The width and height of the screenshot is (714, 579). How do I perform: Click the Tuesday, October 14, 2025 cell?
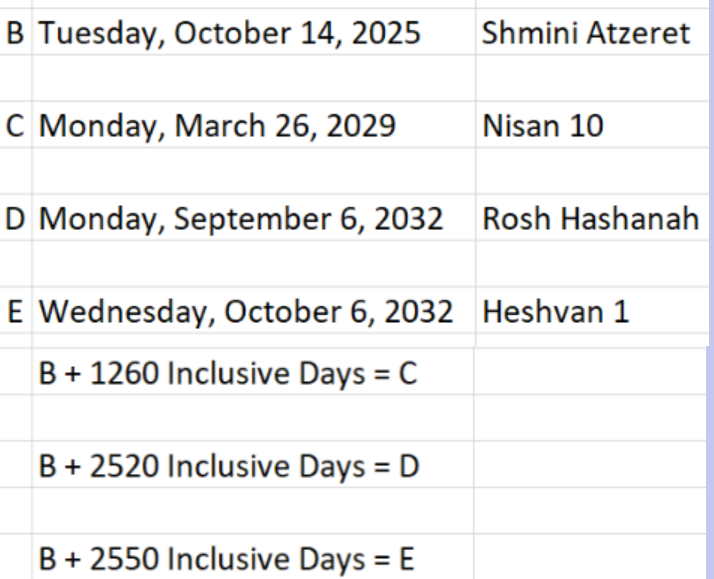click(230, 34)
